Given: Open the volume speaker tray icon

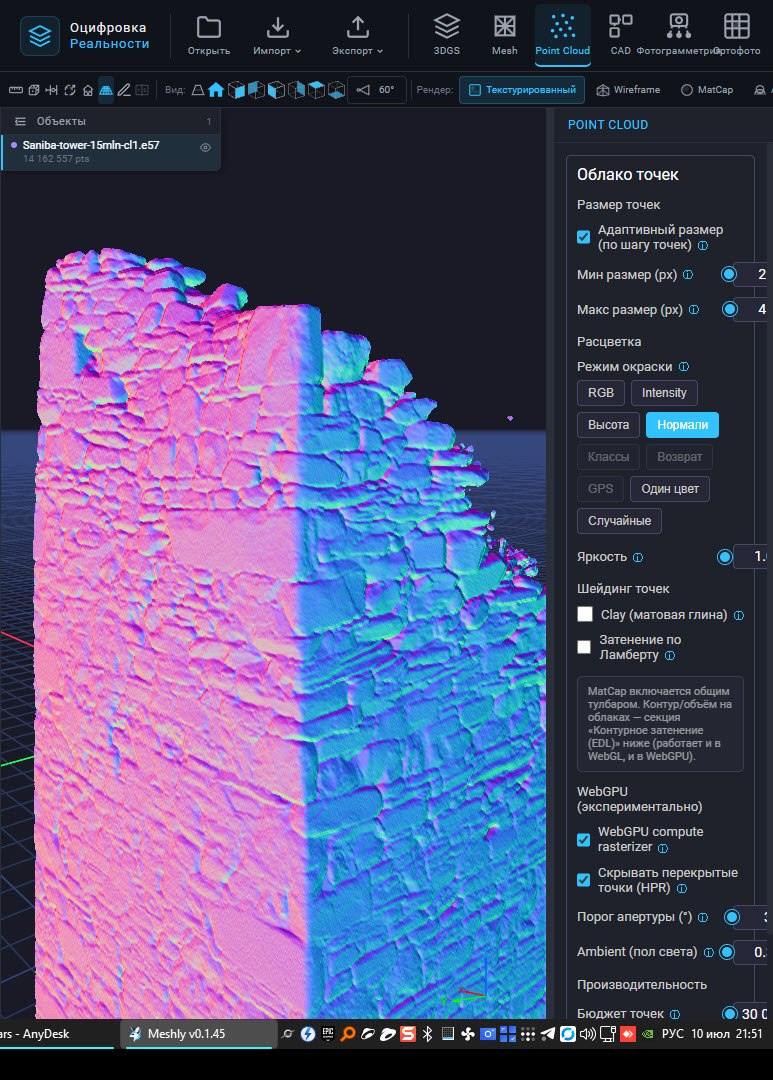Looking at the screenshot, I should tap(587, 1033).
